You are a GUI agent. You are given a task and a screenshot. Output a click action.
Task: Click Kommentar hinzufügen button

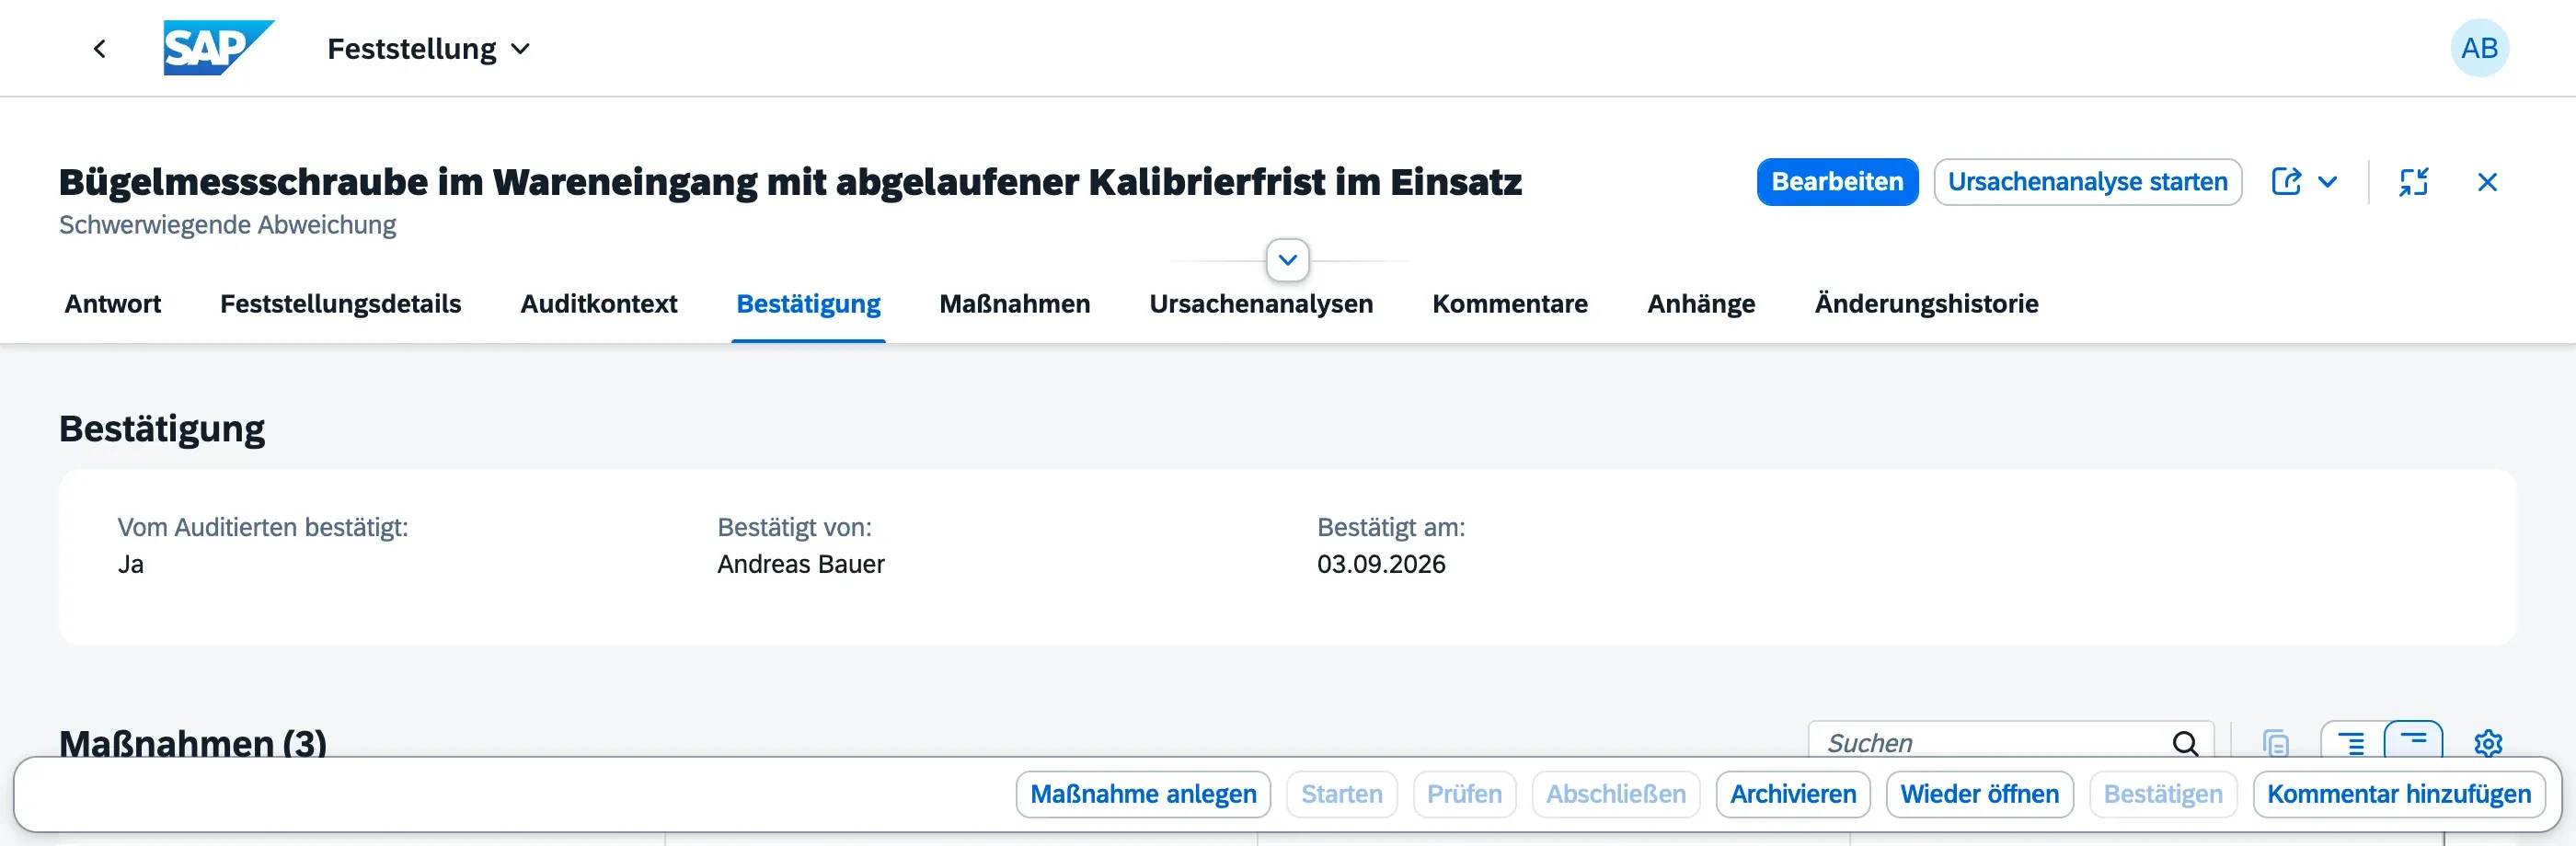[2398, 794]
